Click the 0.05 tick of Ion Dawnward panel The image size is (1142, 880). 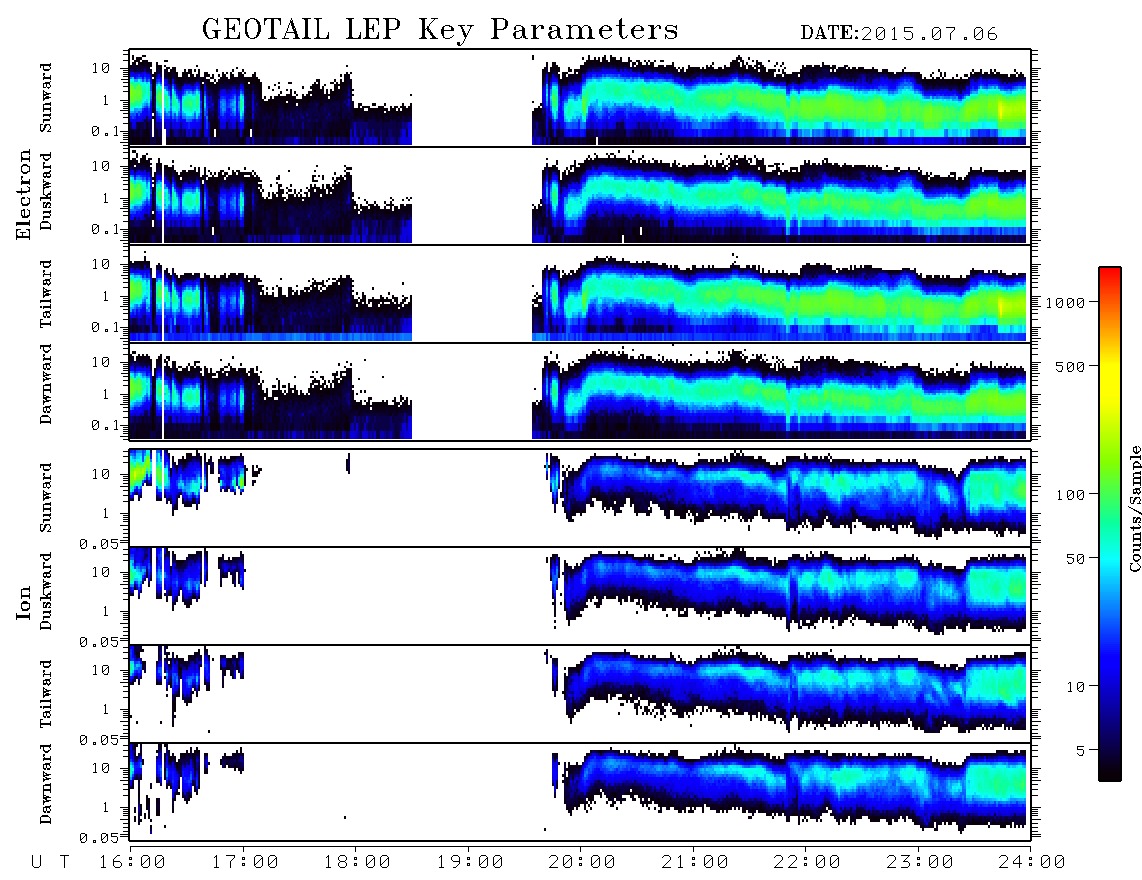click(99, 838)
